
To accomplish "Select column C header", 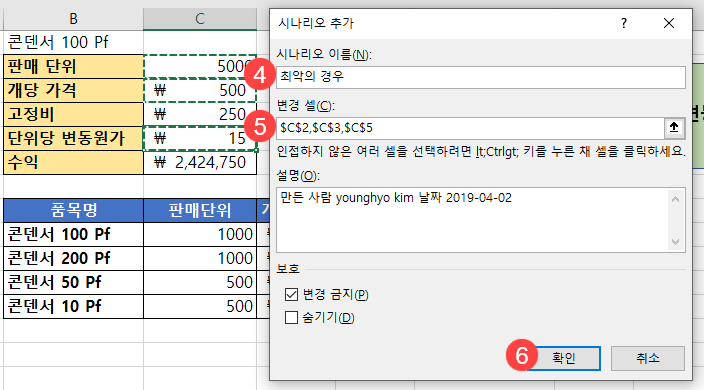I will click(x=200, y=19).
